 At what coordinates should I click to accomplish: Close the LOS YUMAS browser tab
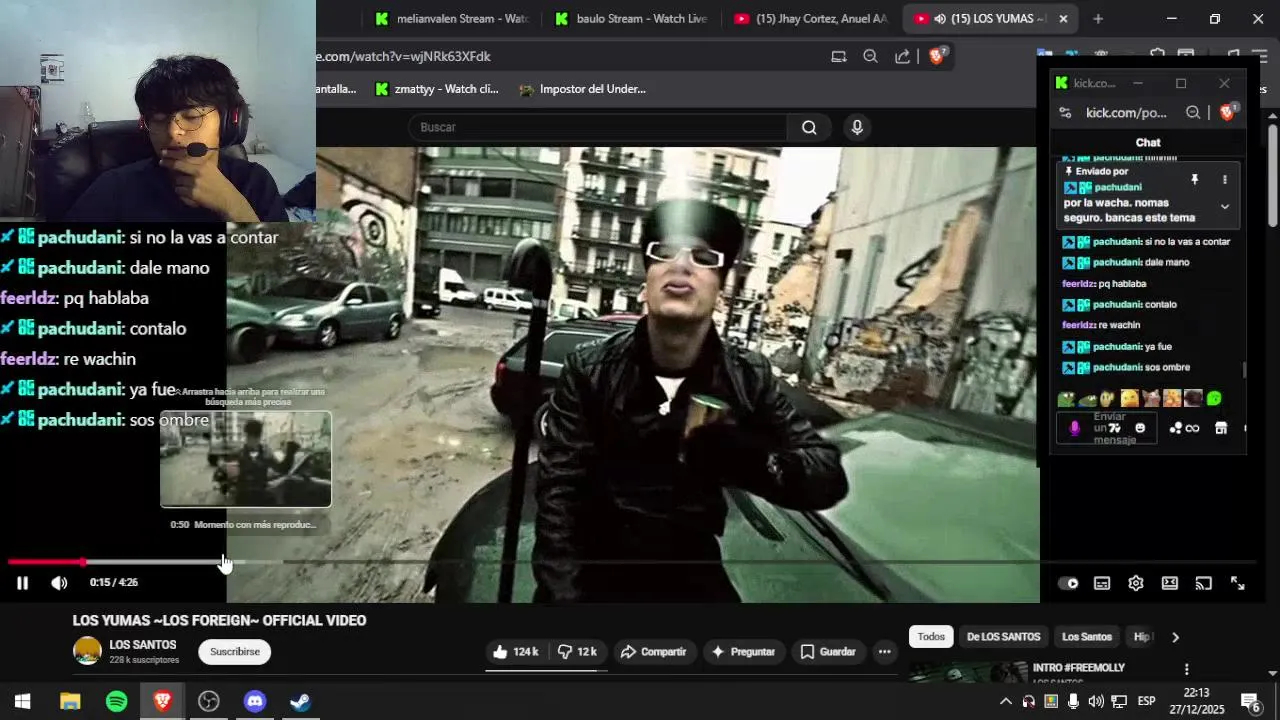(x=1063, y=19)
